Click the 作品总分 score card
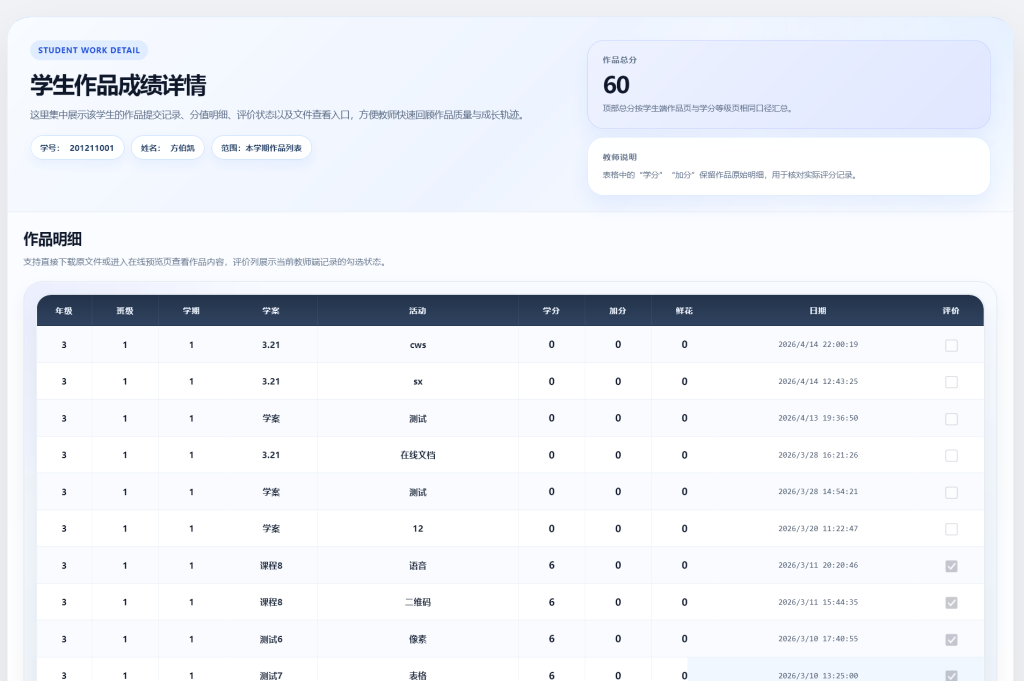Image resolution: width=1024 pixels, height=681 pixels. pos(788,84)
